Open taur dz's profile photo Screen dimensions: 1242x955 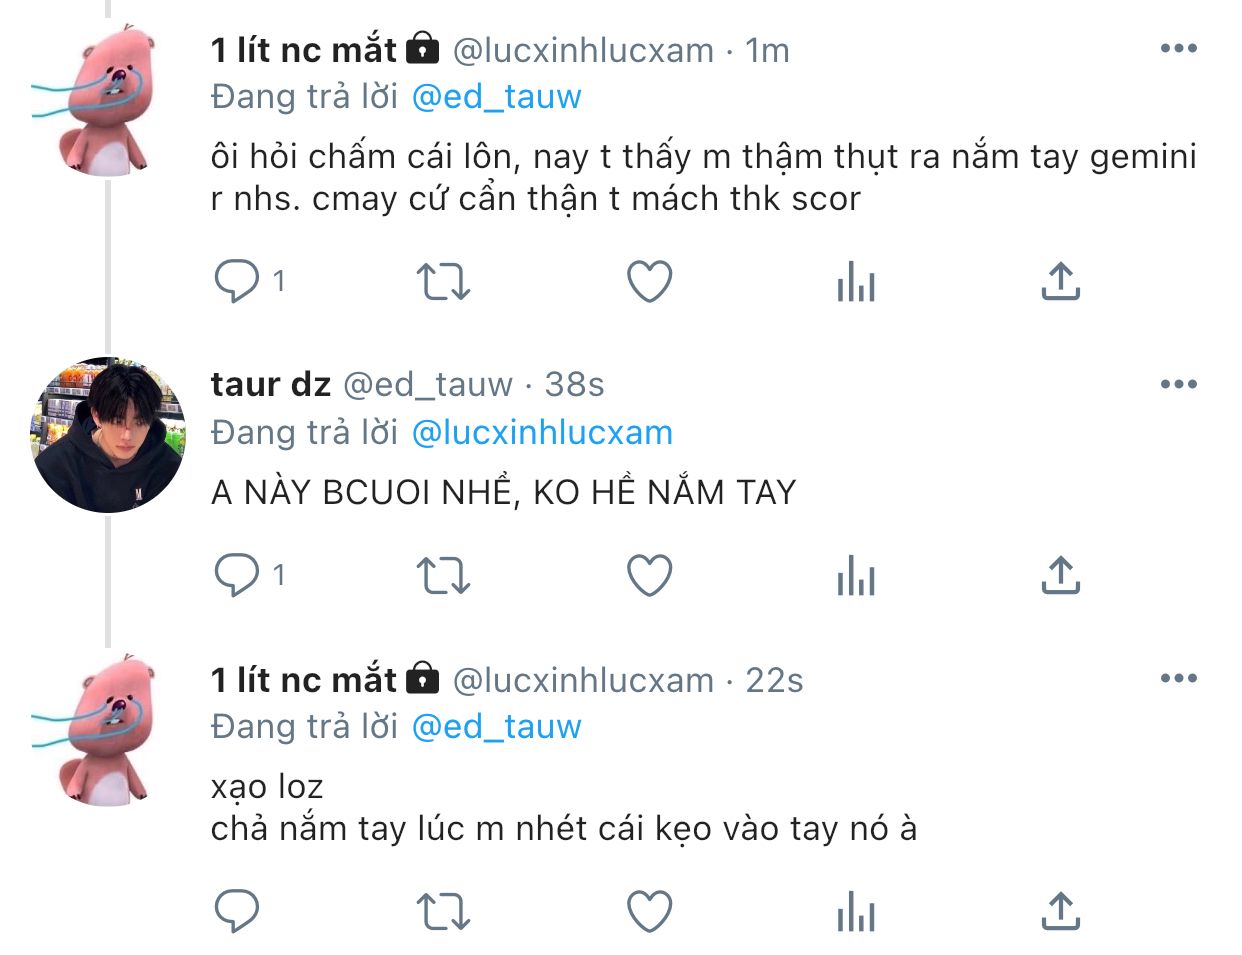coord(108,435)
